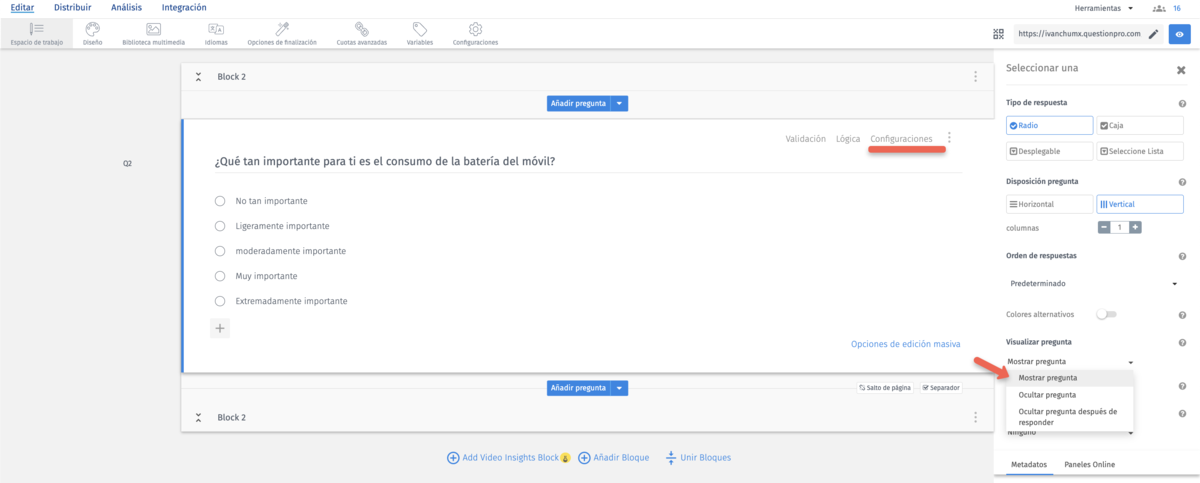Open the users icon next to 16

[1159, 8]
